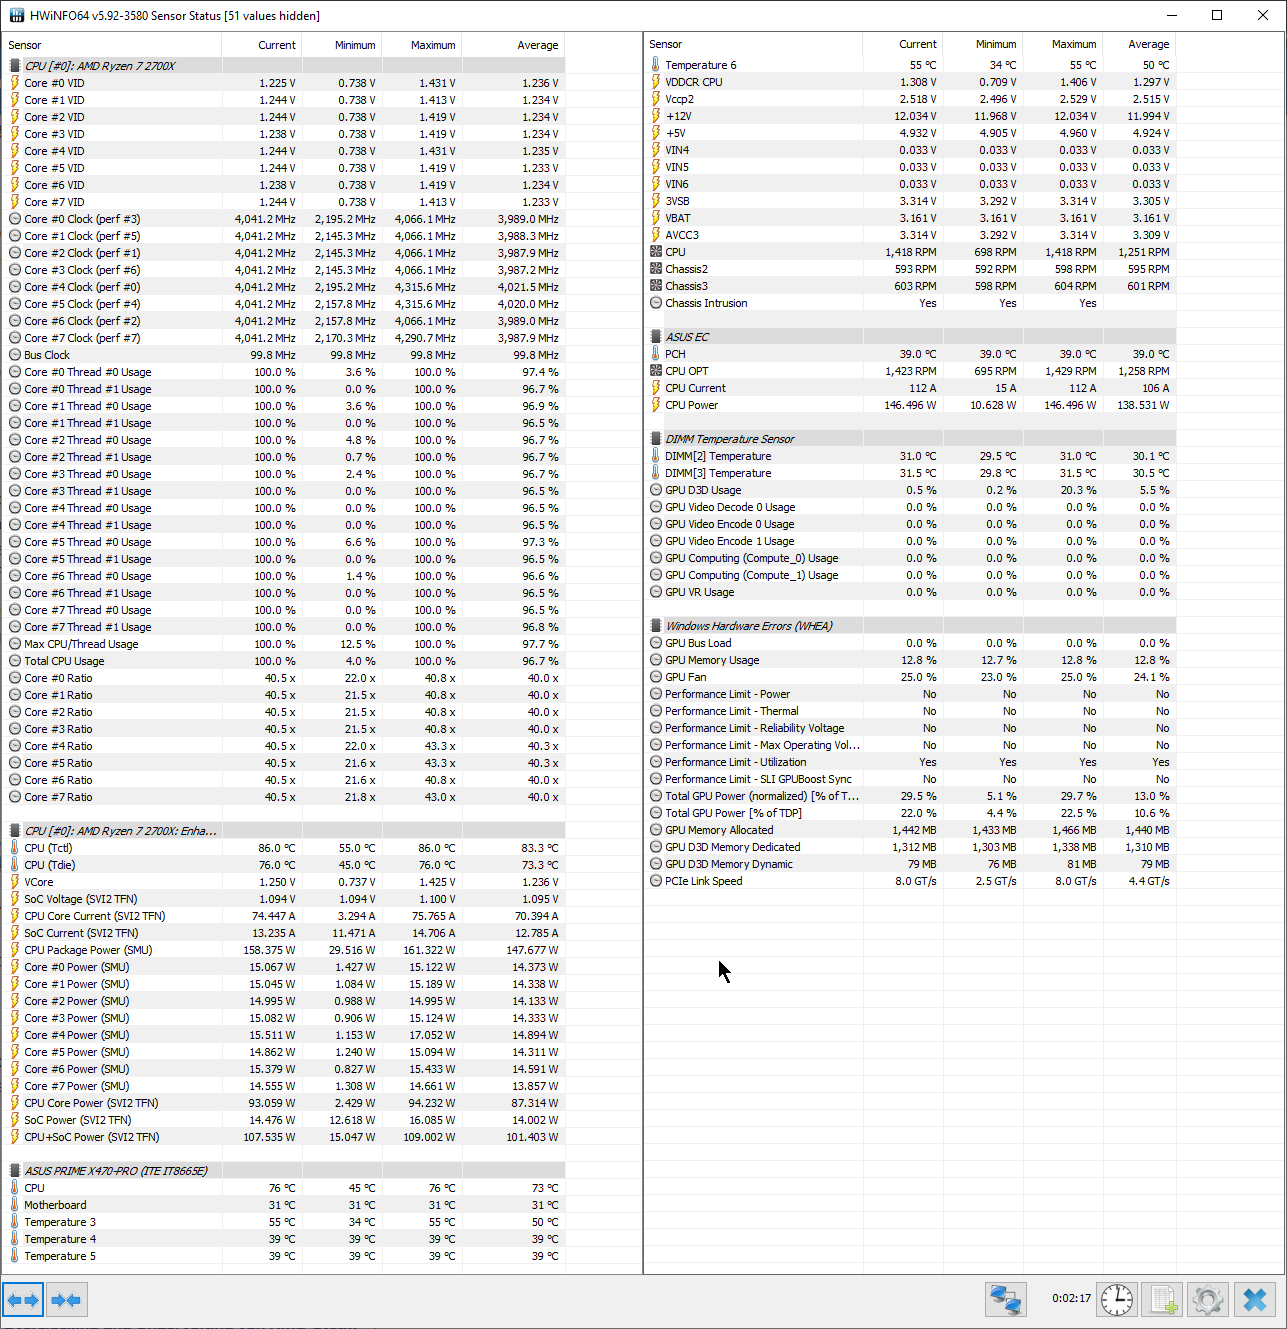Click the Bus Clock row clock icon
The image size is (1287, 1329).
14,355
